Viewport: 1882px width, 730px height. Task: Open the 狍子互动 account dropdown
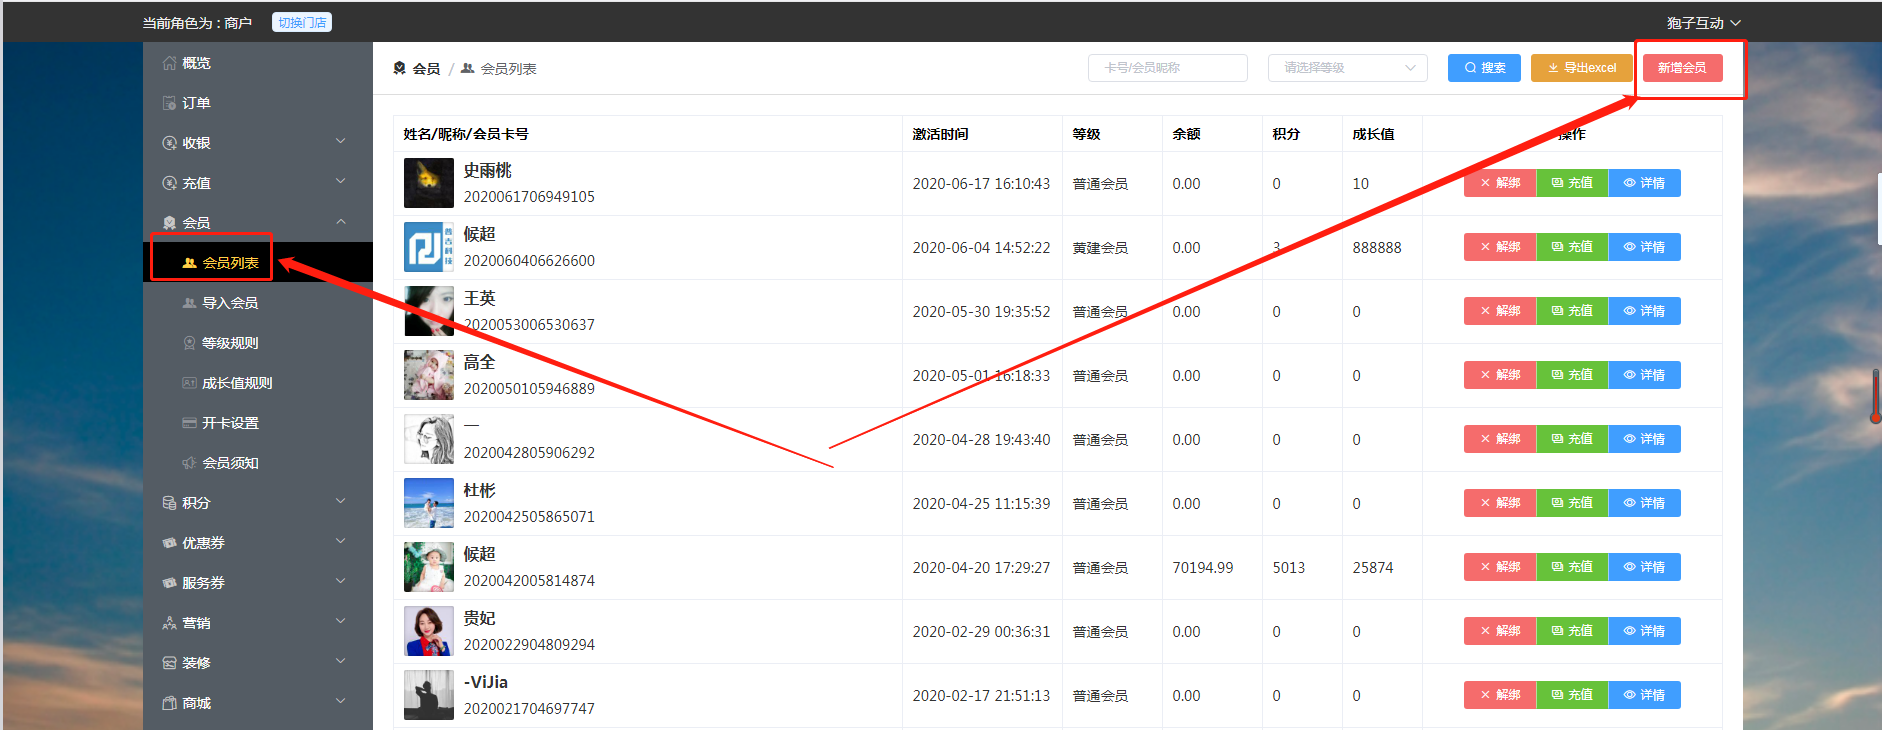point(1703,23)
